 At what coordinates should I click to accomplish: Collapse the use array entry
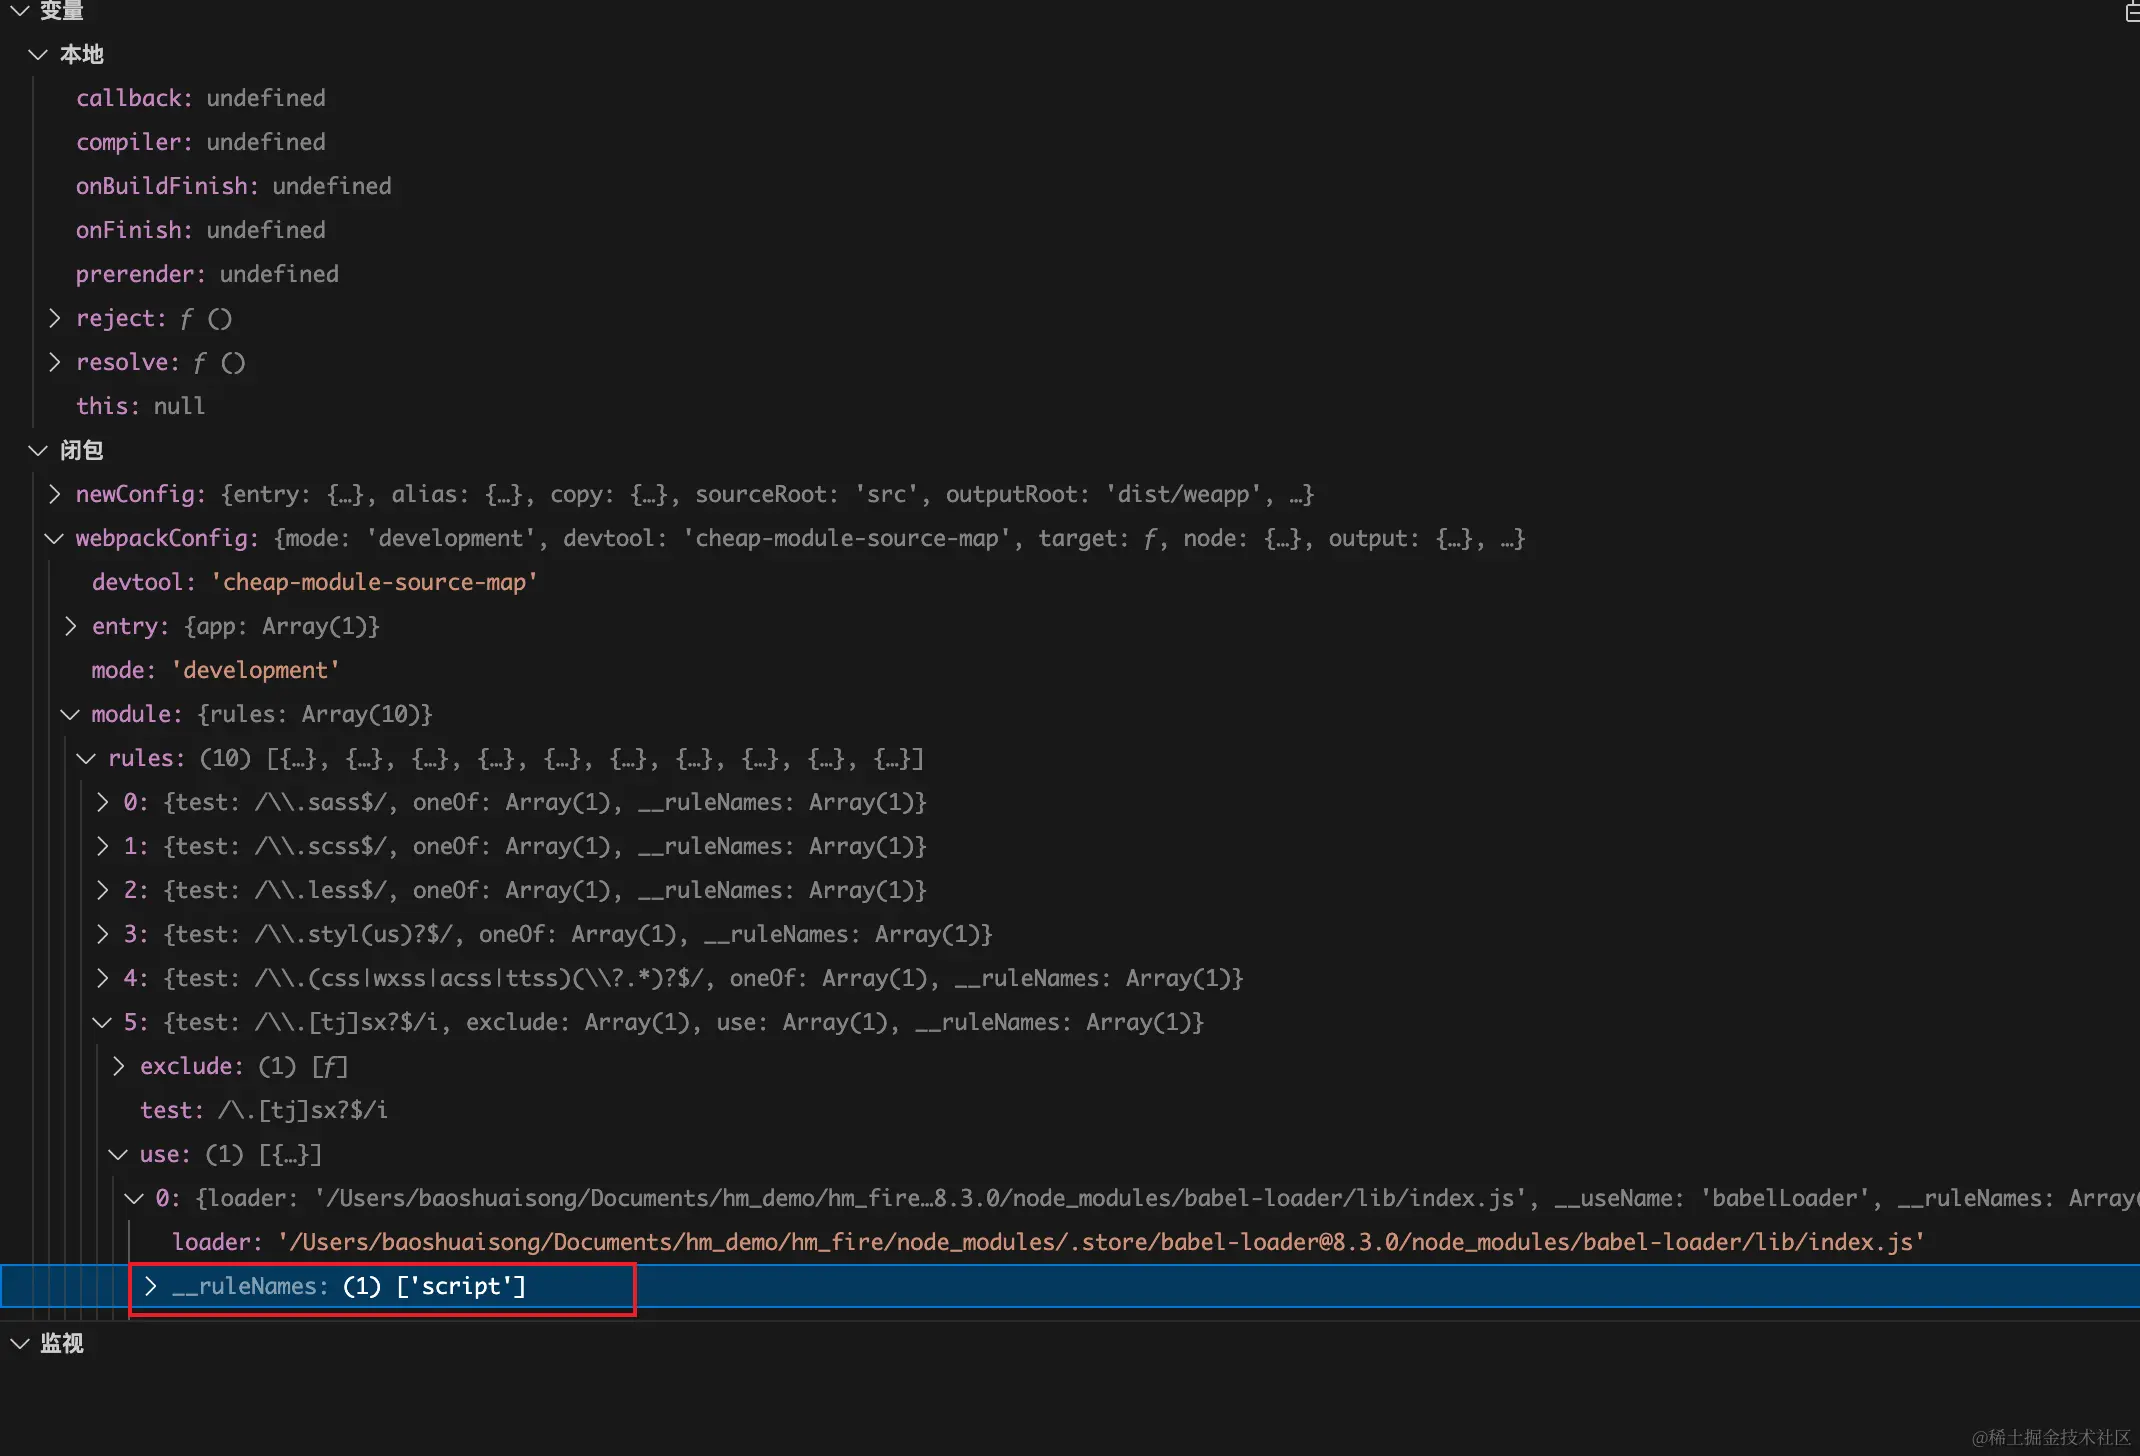119,1155
